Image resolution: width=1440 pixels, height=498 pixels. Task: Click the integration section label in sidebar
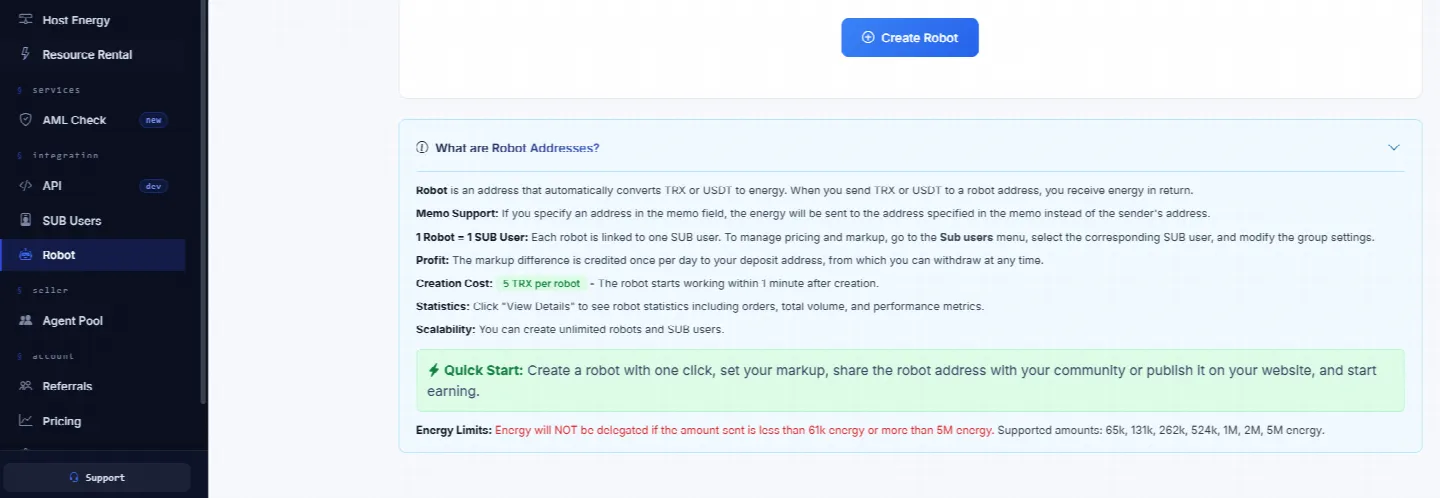65,156
